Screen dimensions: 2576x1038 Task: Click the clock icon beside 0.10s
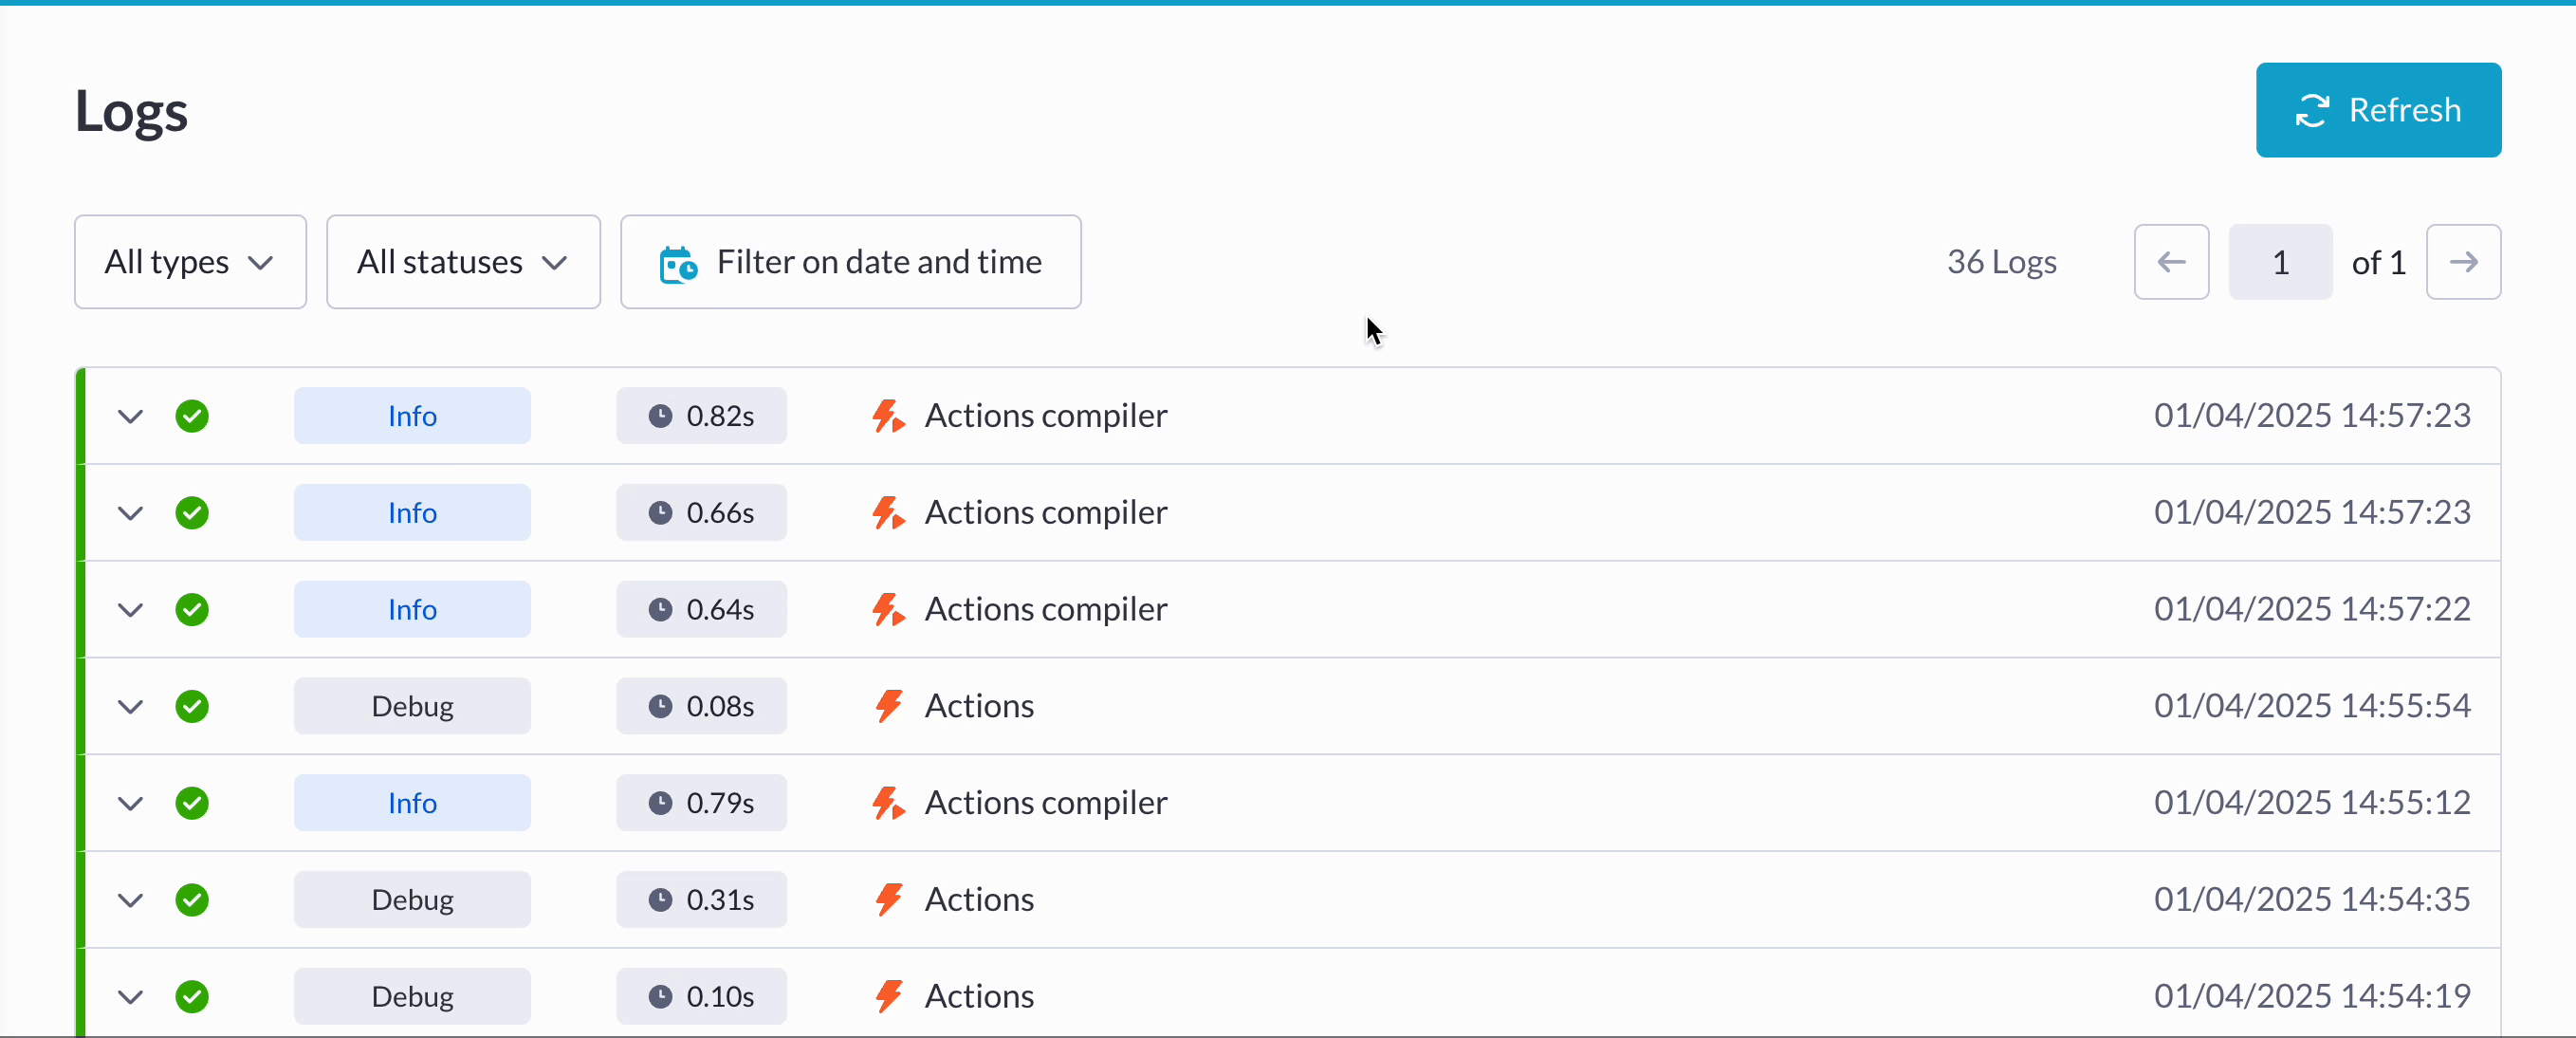[x=660, y=997]
